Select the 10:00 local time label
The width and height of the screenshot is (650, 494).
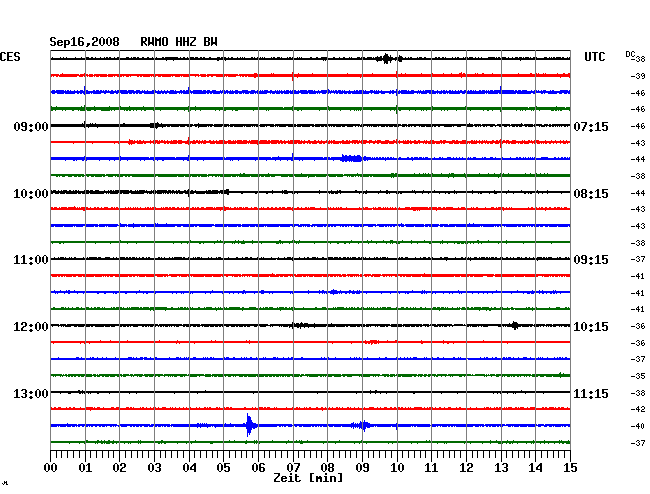click(x=31, y=194)
